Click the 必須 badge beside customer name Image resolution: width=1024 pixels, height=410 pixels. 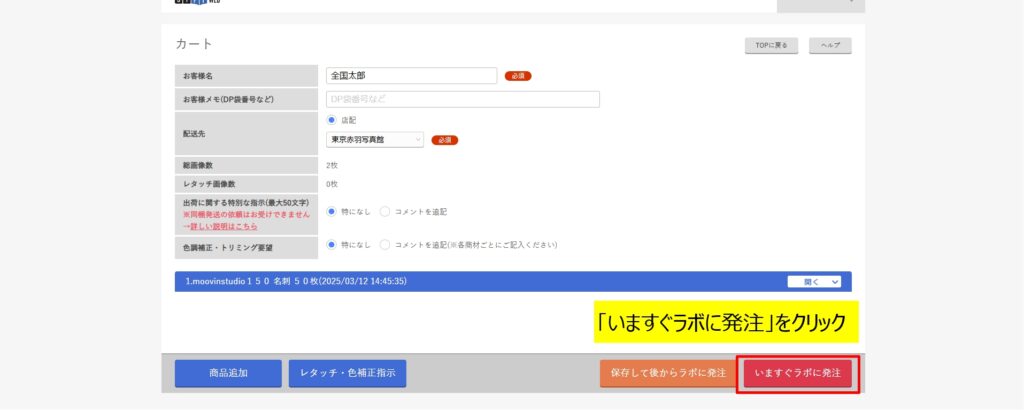pyautogui.click(x=518, y=76)
